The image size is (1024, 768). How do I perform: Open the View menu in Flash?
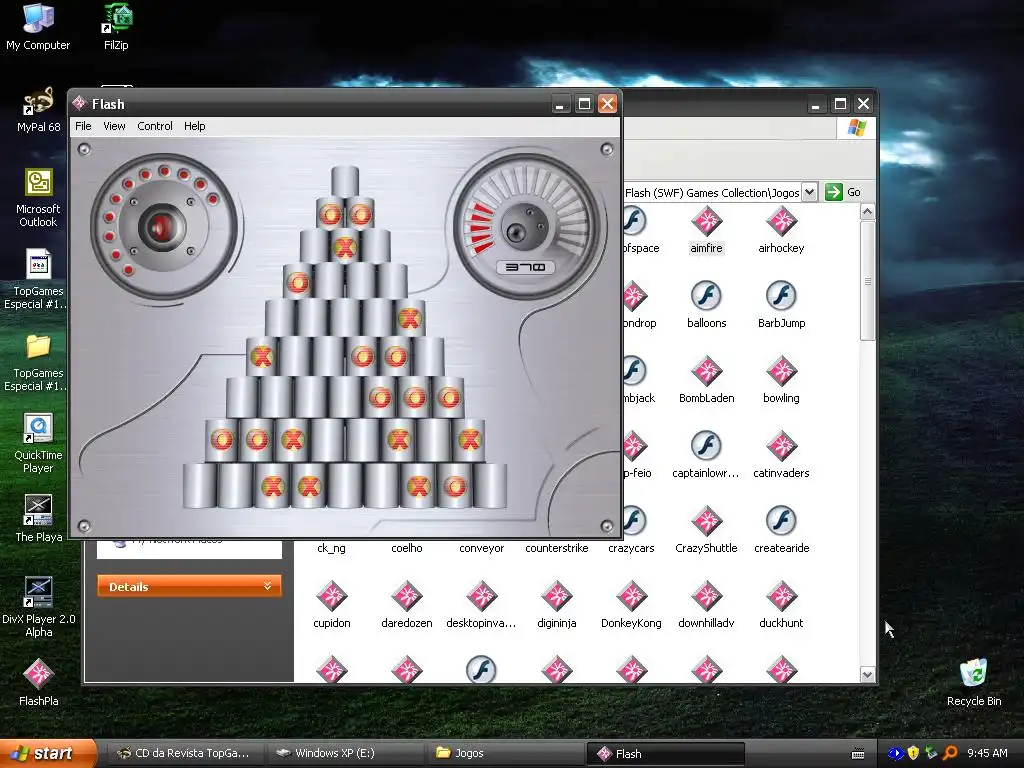click(x=114, y=126)
